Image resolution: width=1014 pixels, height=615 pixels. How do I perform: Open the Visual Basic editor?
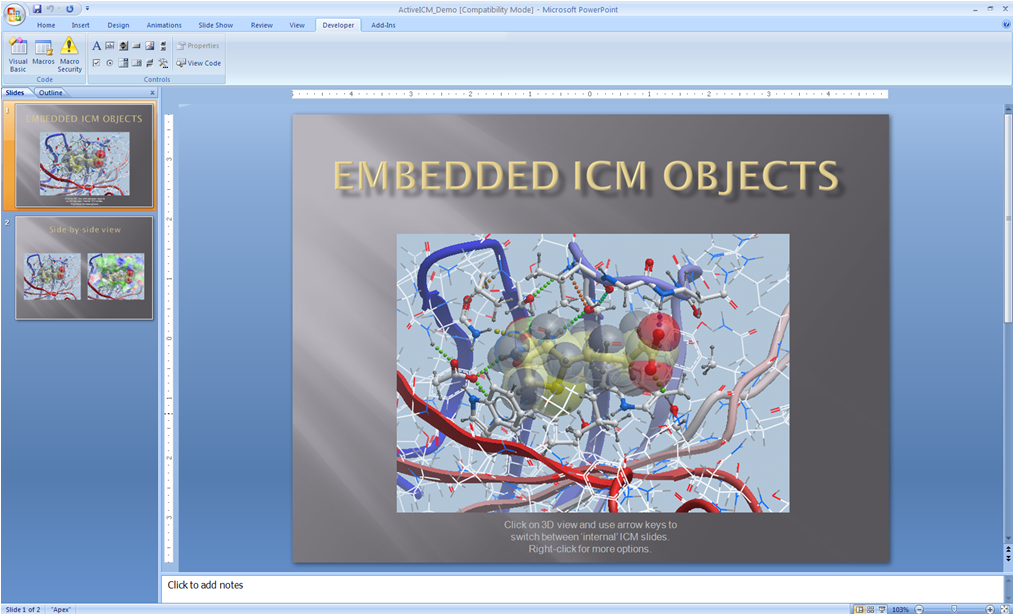click(x=18, y=55)
